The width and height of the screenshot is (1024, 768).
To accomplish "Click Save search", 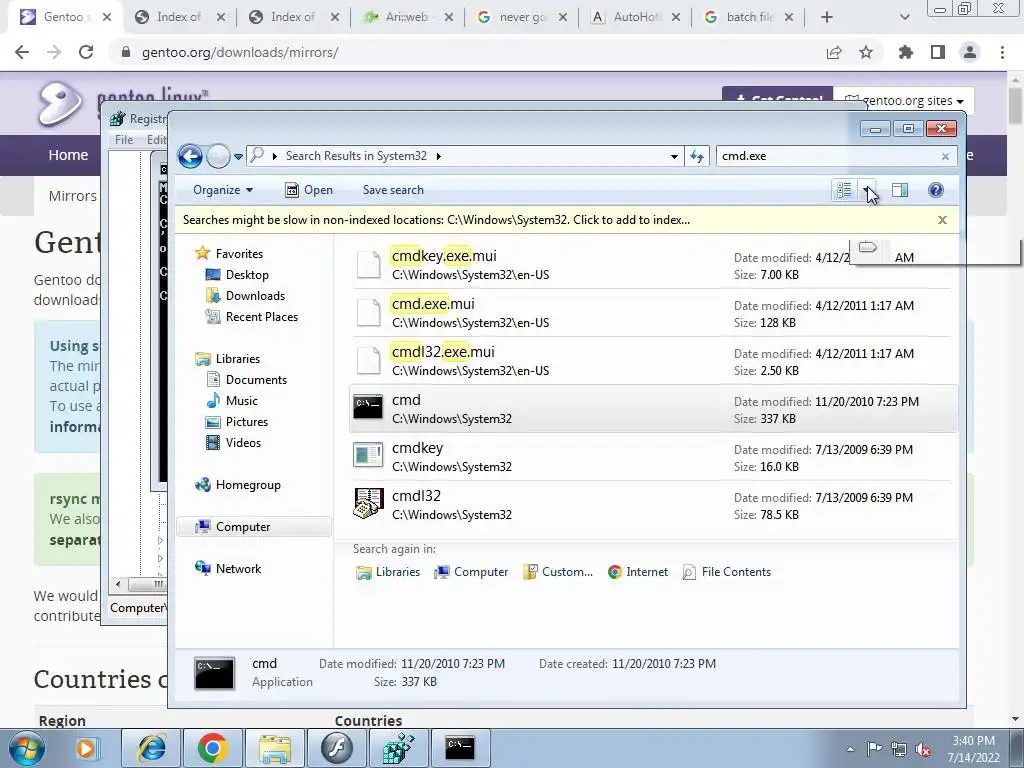I will (x=393, y=190).
